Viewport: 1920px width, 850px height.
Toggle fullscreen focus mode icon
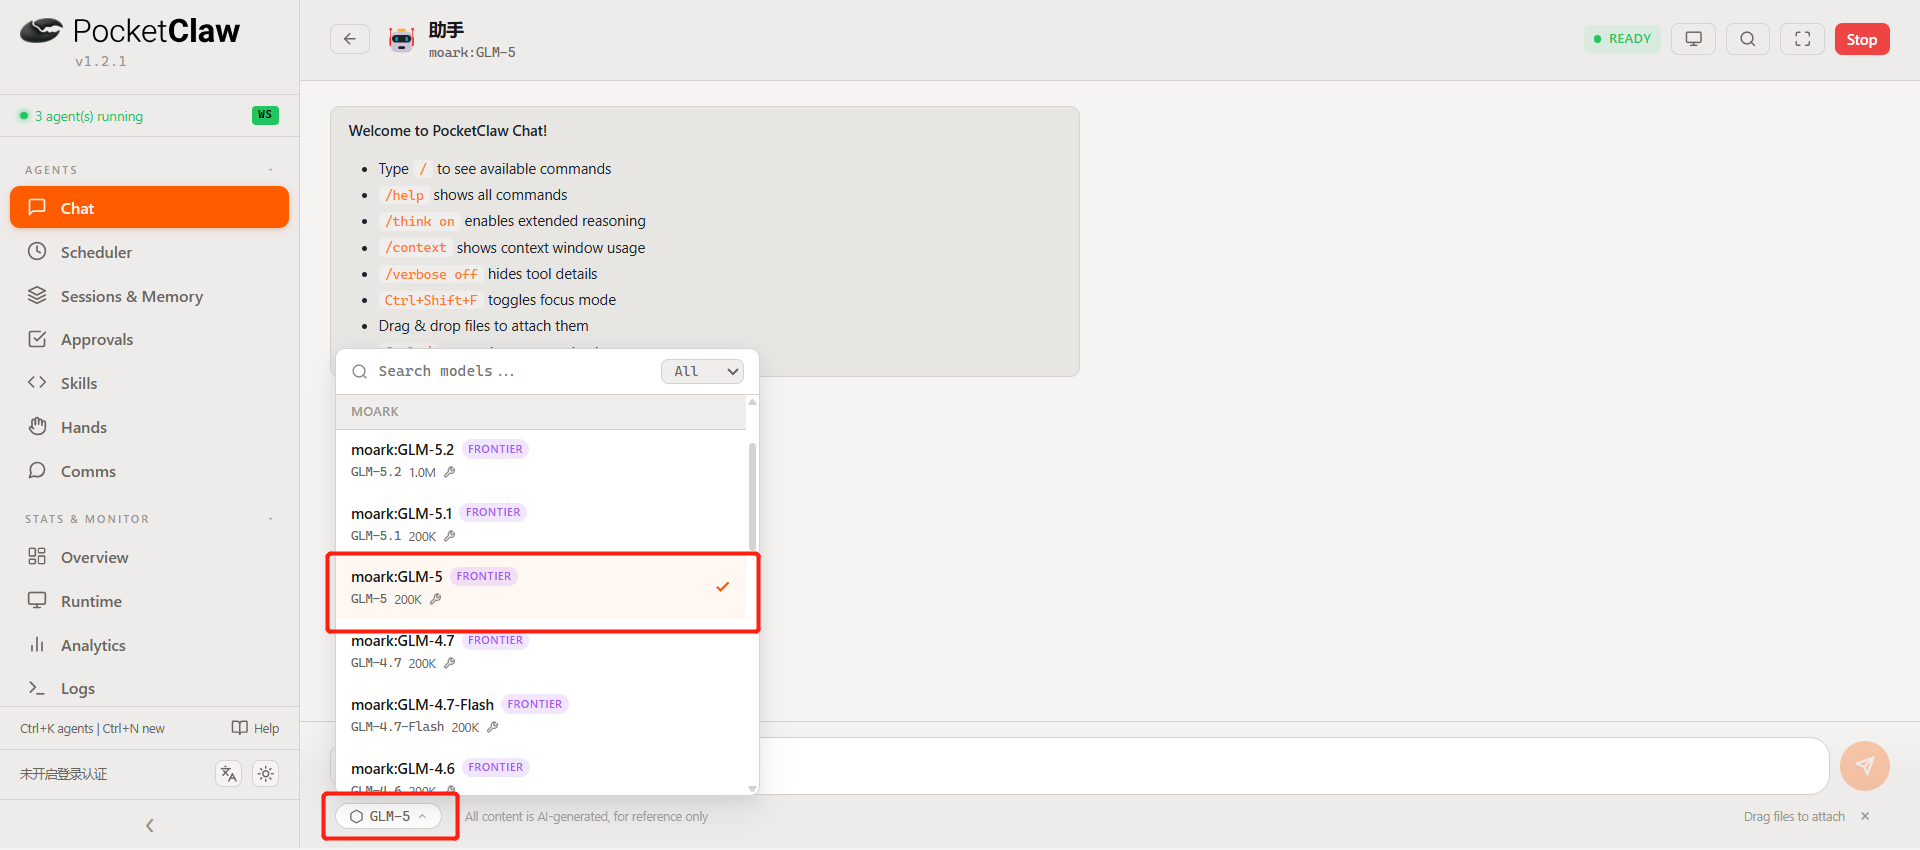pos(1803,39)
